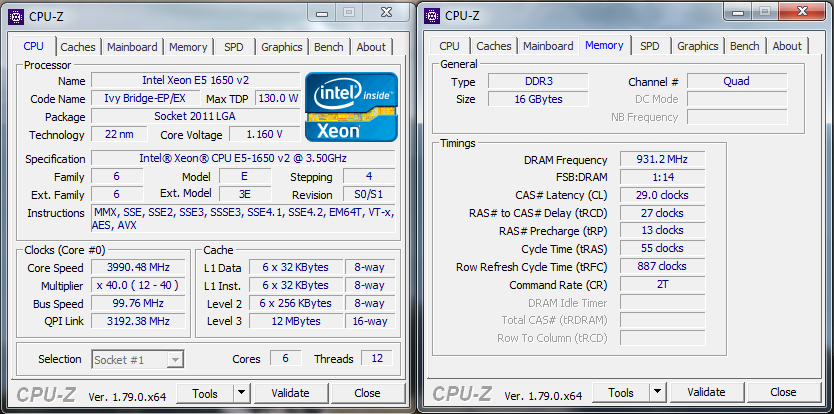Close the left CPU-Z window with X
Viewport: 834px width, 414px height.
[387, 12]
